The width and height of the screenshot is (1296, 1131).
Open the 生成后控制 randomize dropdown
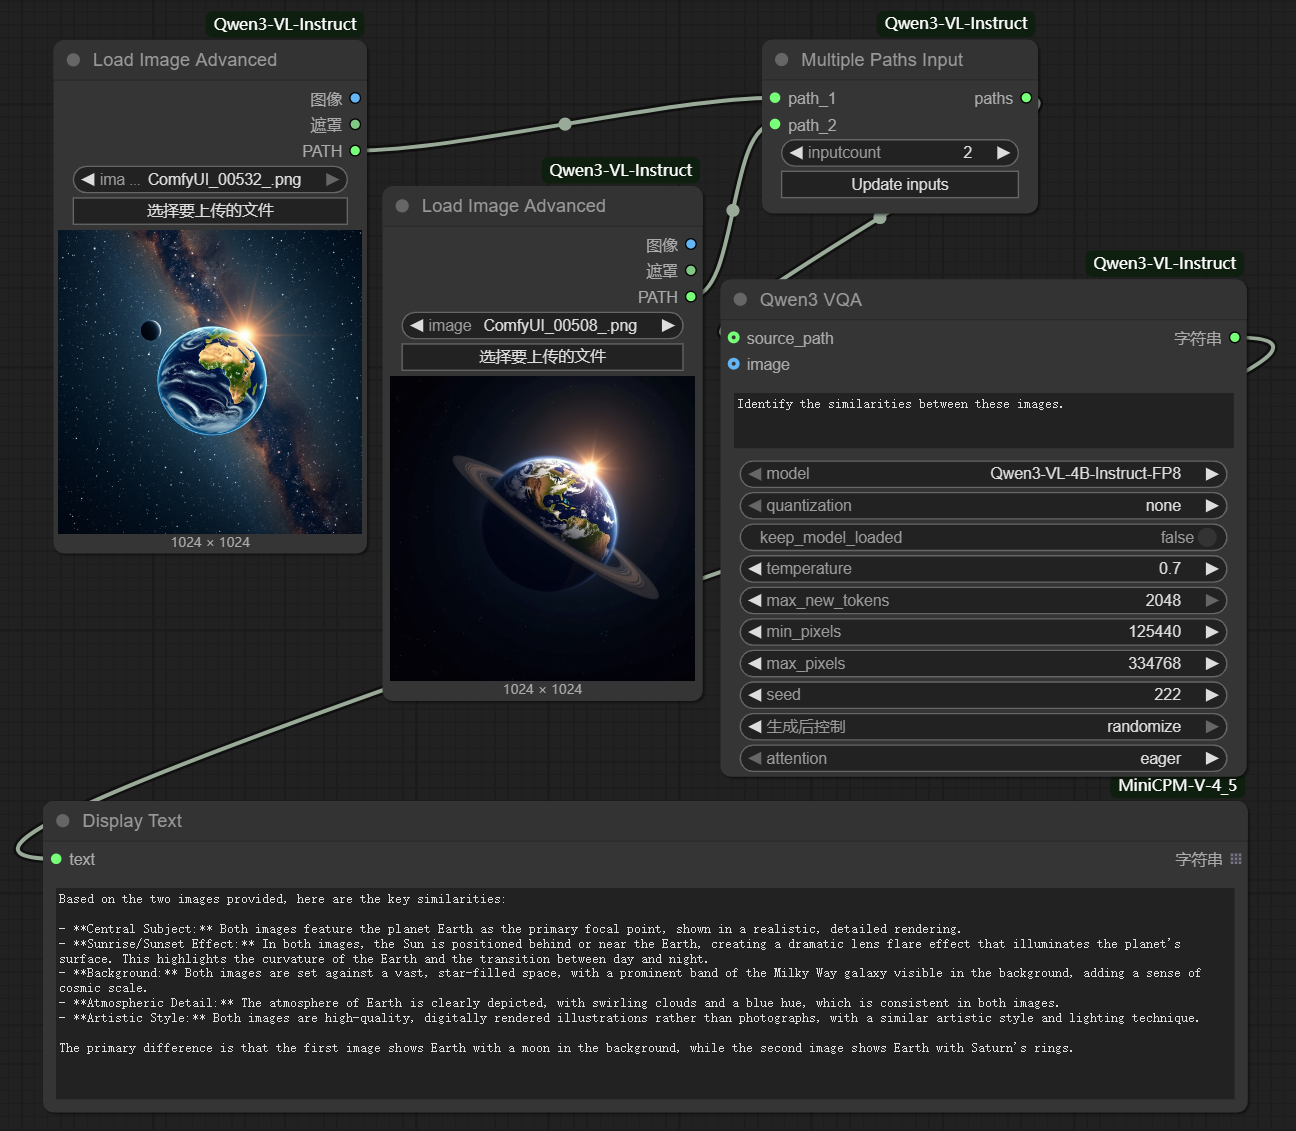click(x=983, y=727)
